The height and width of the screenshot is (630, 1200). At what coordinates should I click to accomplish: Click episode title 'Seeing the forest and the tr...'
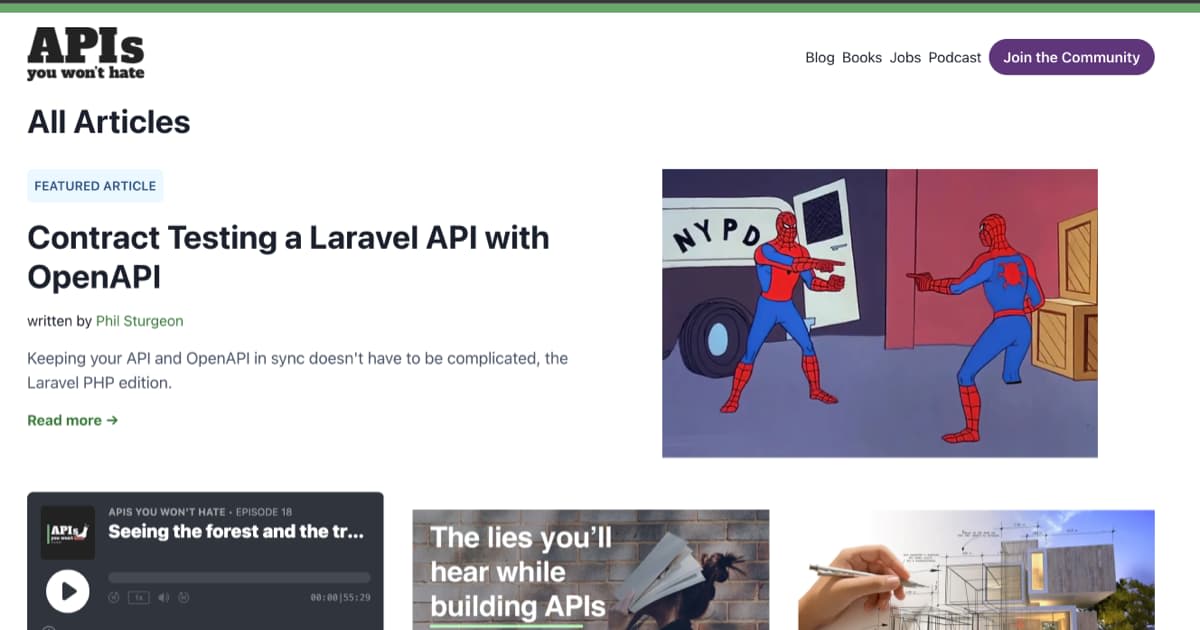tap(236, 532)
